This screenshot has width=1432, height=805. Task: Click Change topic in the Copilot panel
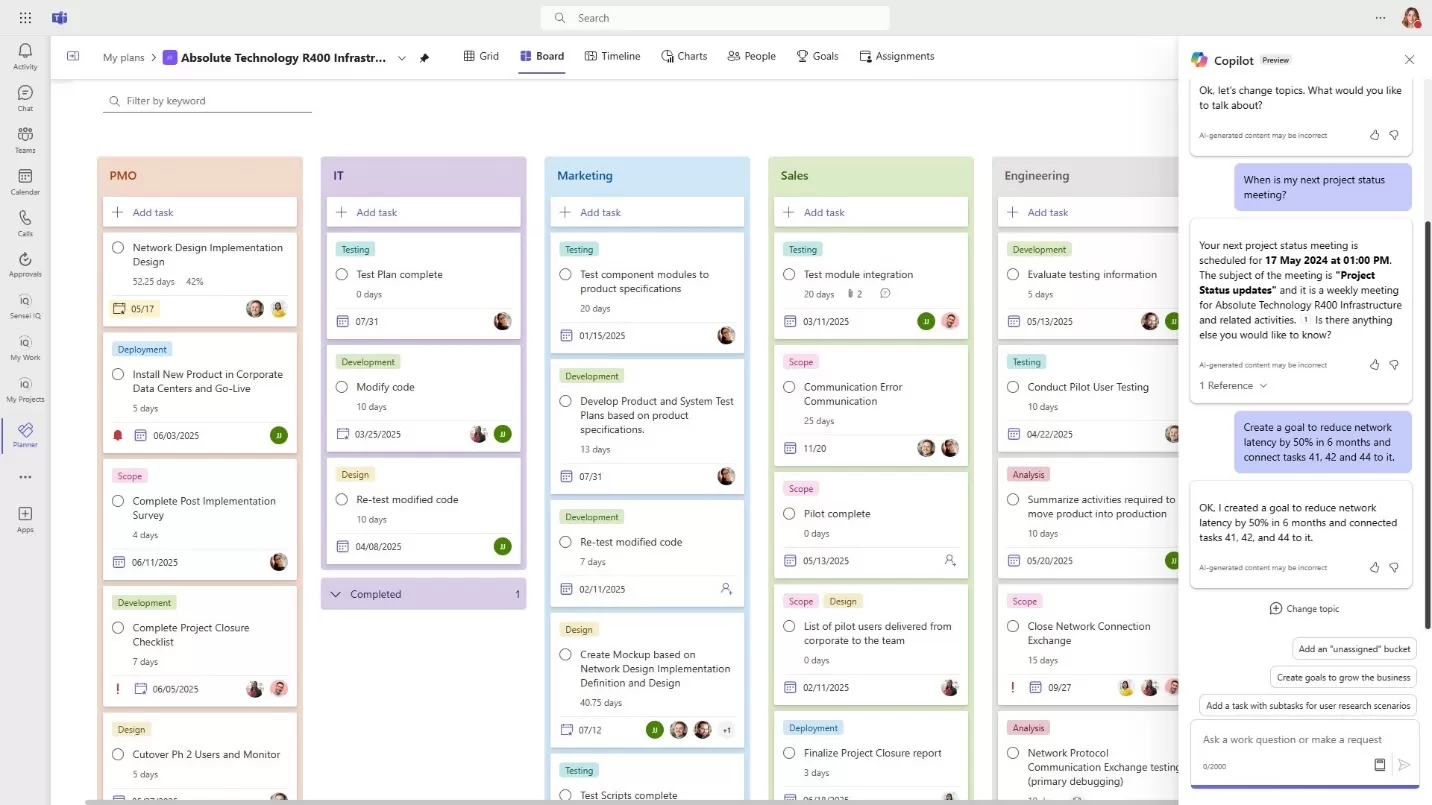point(1305,608)
